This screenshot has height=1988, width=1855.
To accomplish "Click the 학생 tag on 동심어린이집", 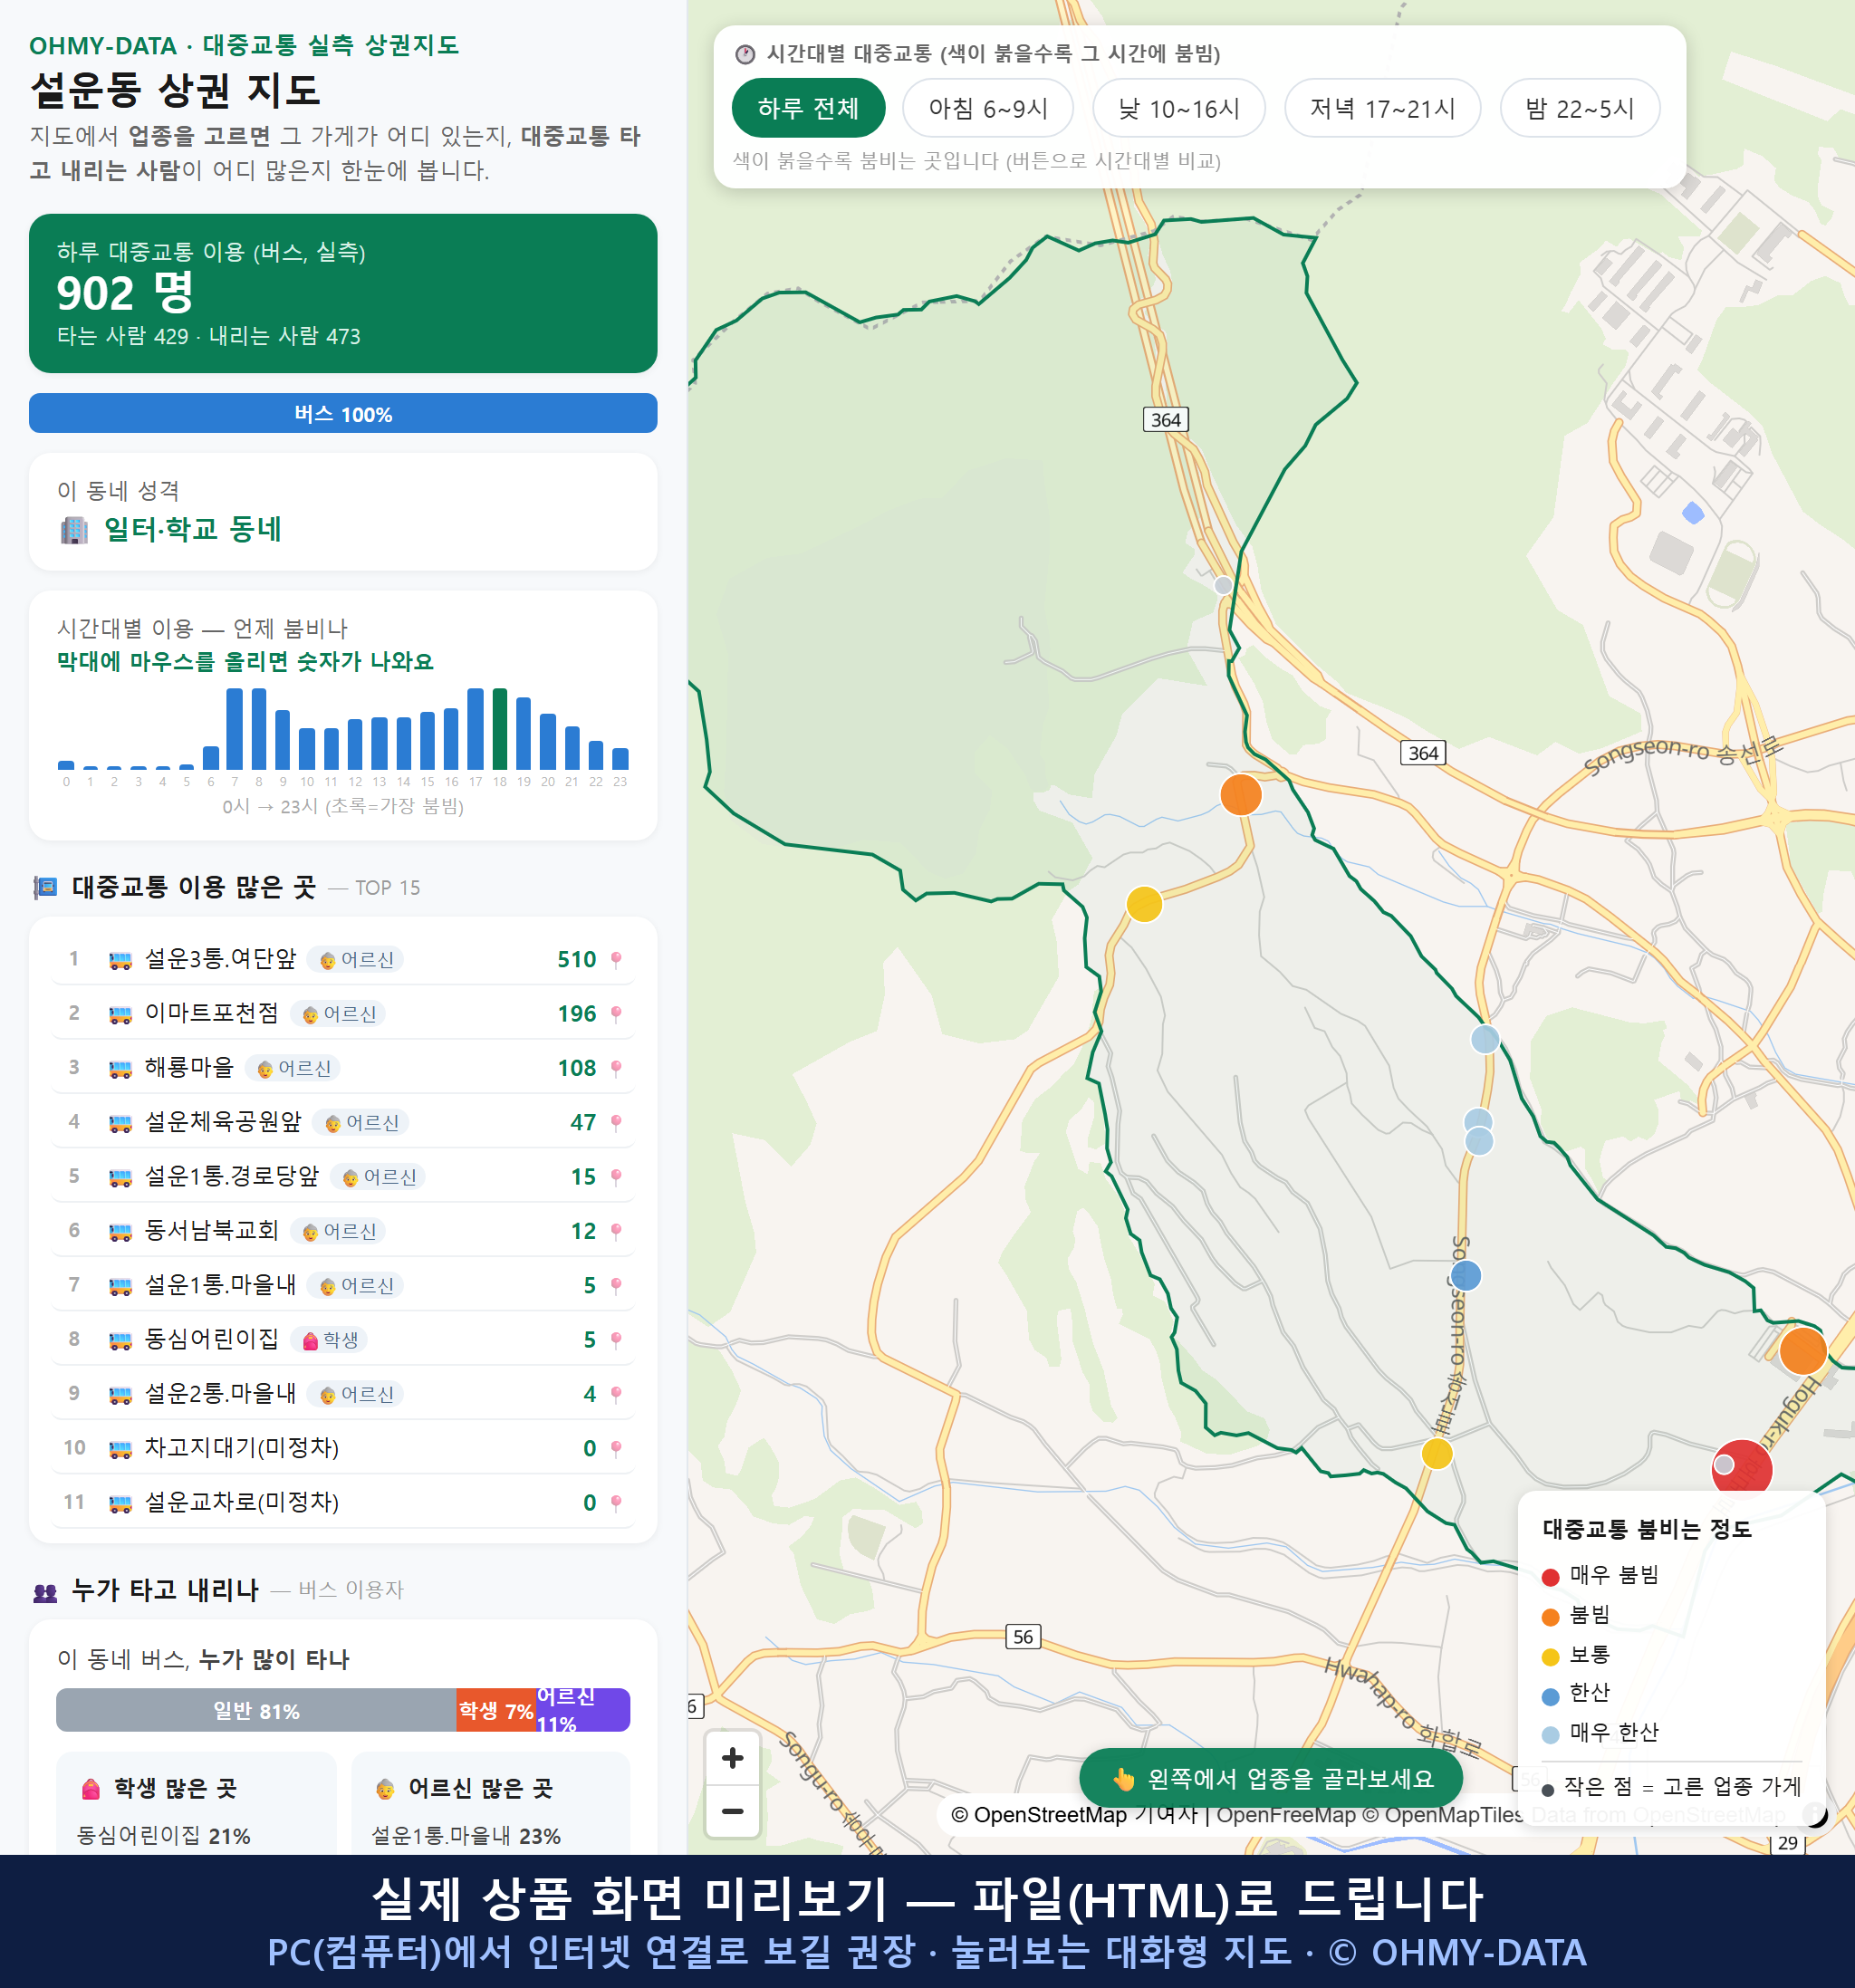I will tap(330, 1340).
